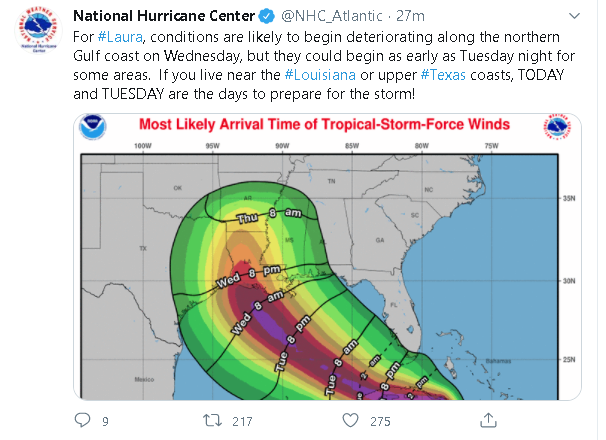The image size is (606, 440).
Task: Click the National Weather Service logo on map
Action: coord(557,127)
